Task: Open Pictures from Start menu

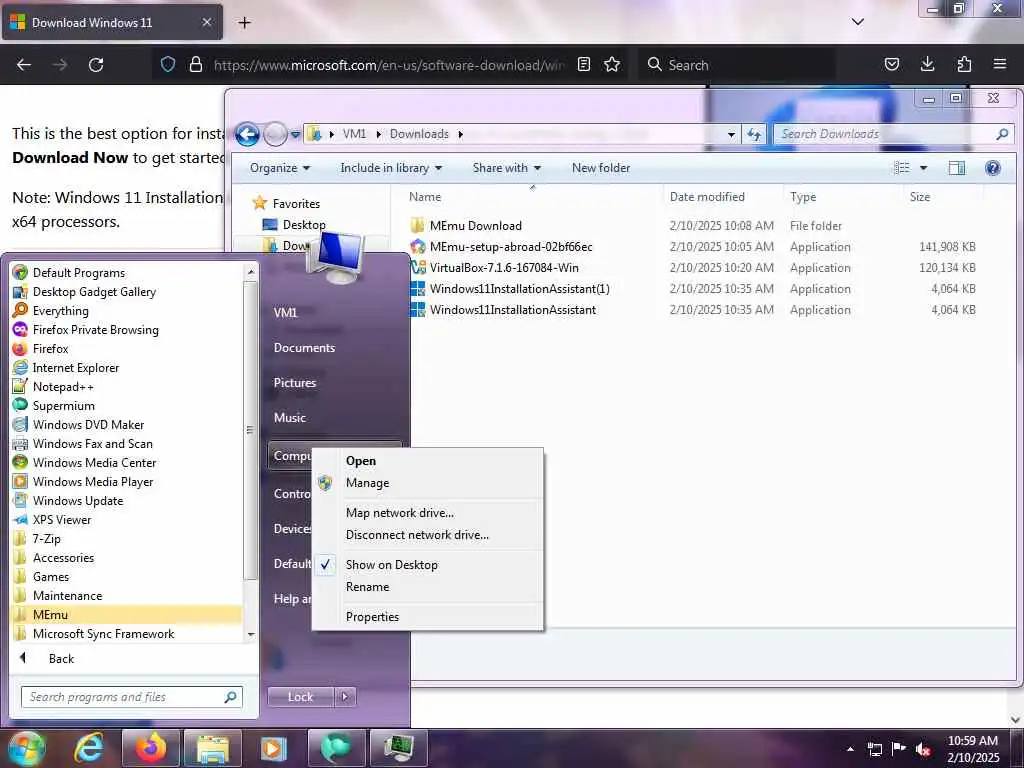Action: [x=295, y=383]
